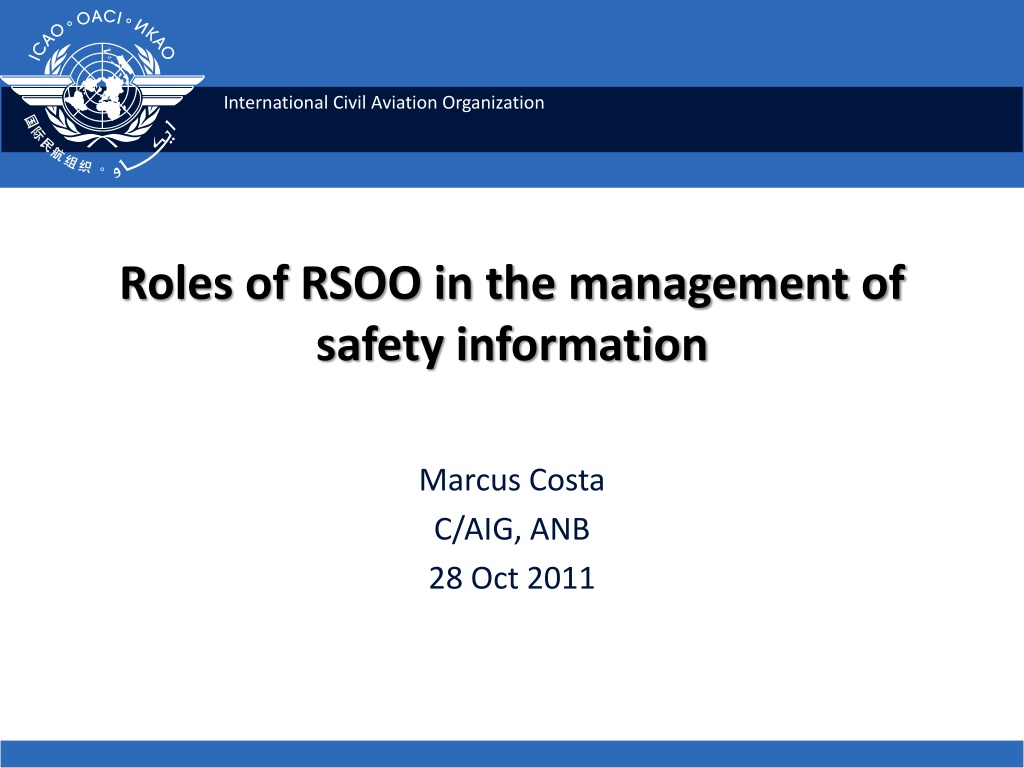Select the 'OACI' lettering atop the emblem
This screenshot has height=768, width=1024.
pyautogui.click(x=99, y=18)
